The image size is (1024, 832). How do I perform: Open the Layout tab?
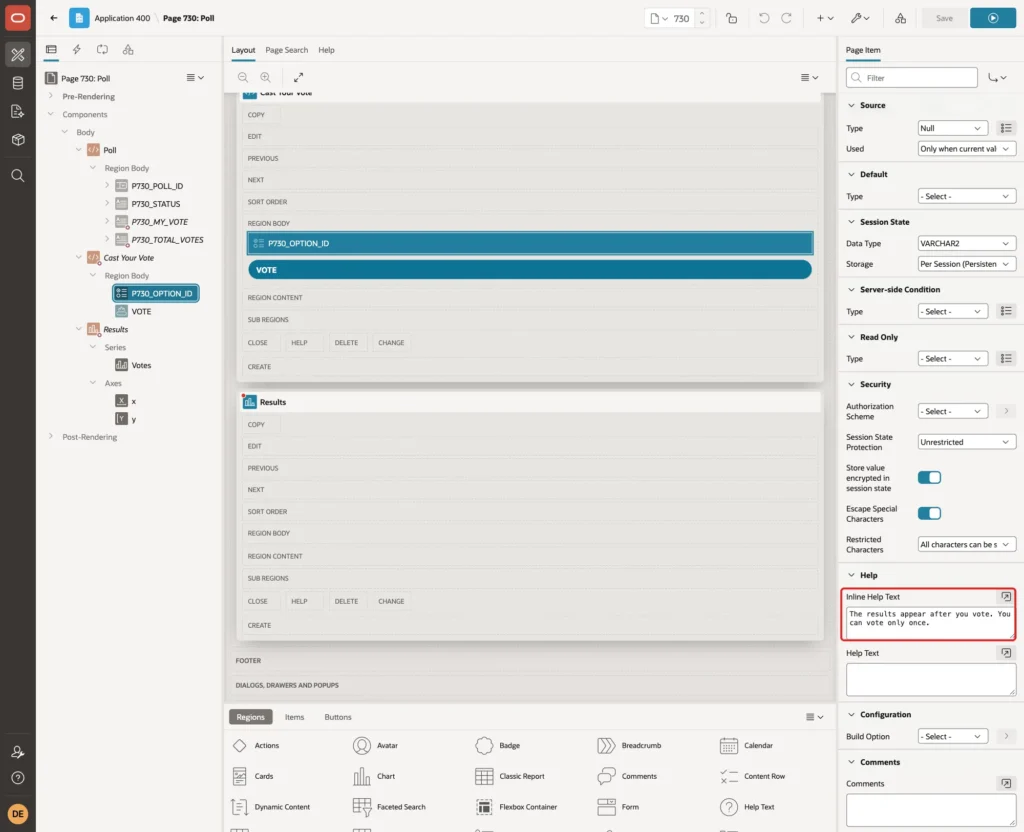tap(243, 50)
